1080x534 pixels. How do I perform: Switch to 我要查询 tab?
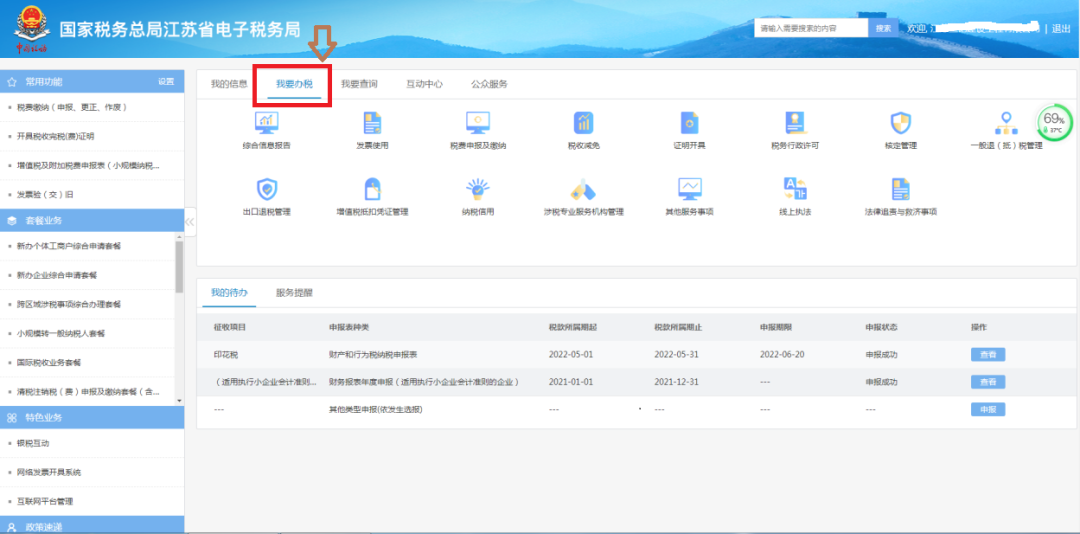[x=359, y=84]
